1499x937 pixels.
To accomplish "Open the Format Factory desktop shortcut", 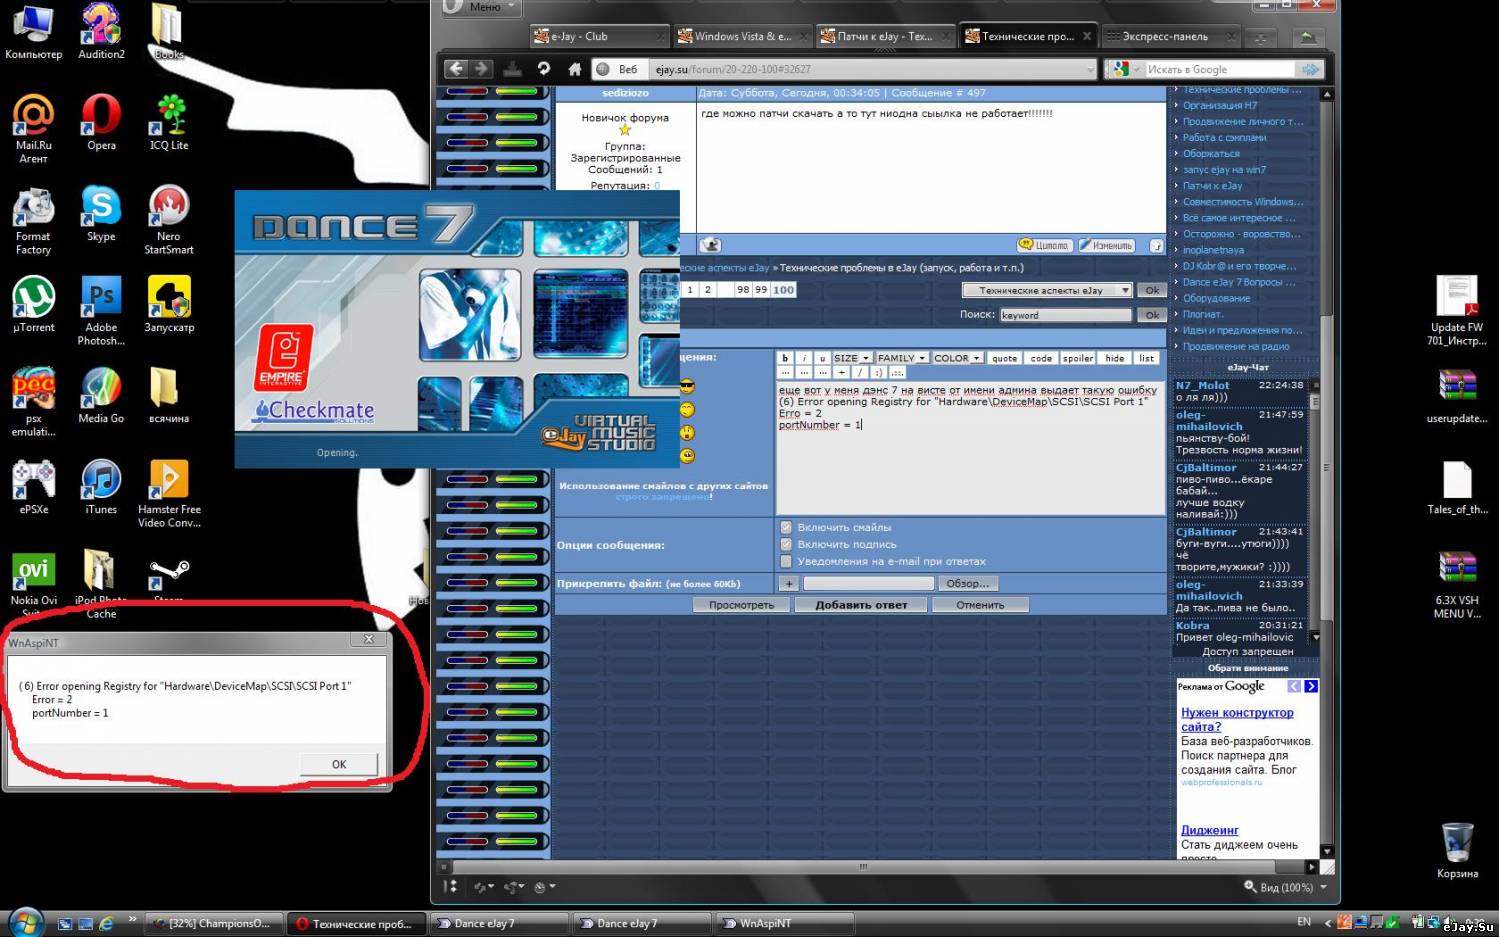I will (33, 220).
